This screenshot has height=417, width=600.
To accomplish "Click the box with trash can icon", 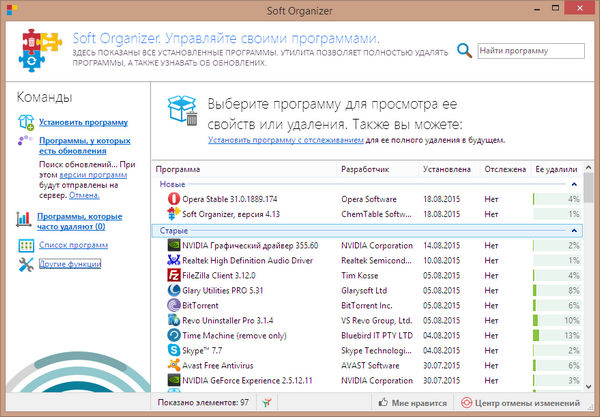I will pos(183,110).
